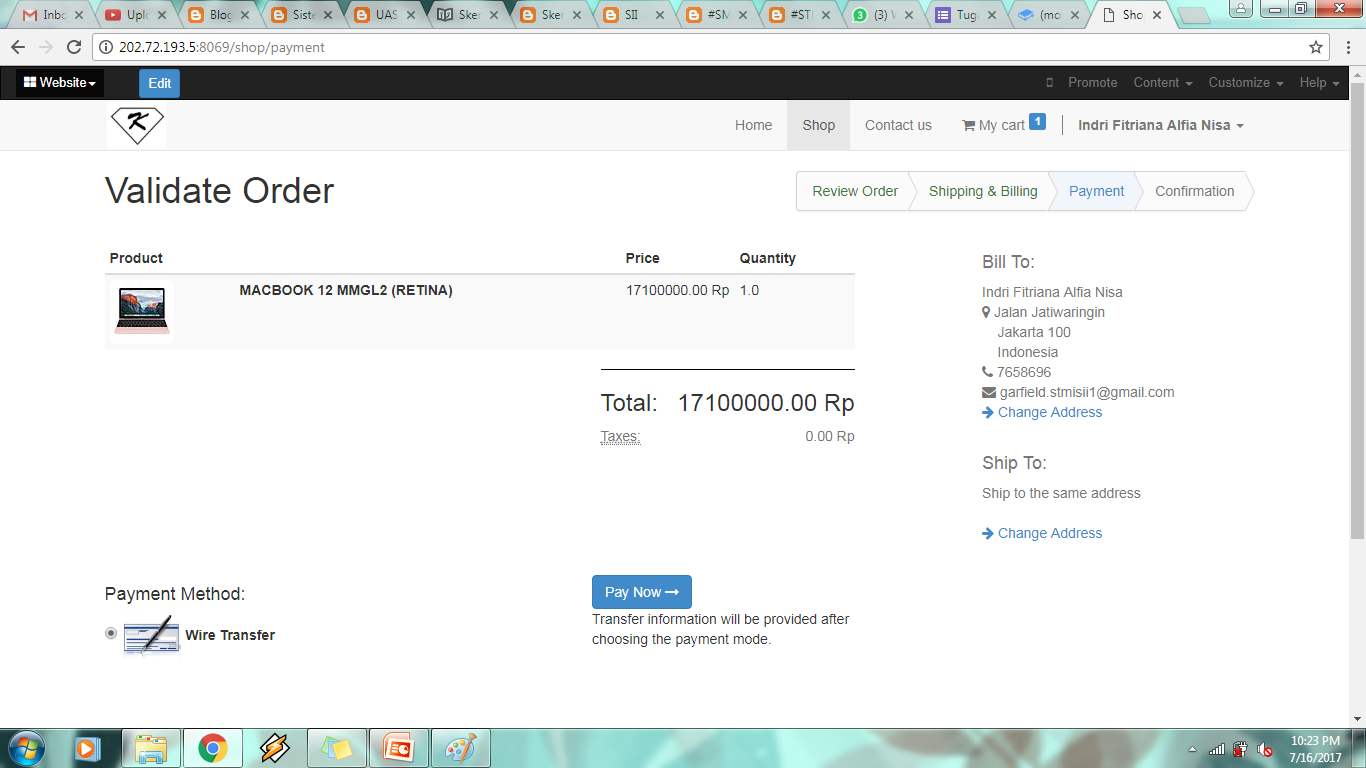1366x768 pixels.
Task: Open Chrome from the Windows taskbar
Action: [212, 748]
